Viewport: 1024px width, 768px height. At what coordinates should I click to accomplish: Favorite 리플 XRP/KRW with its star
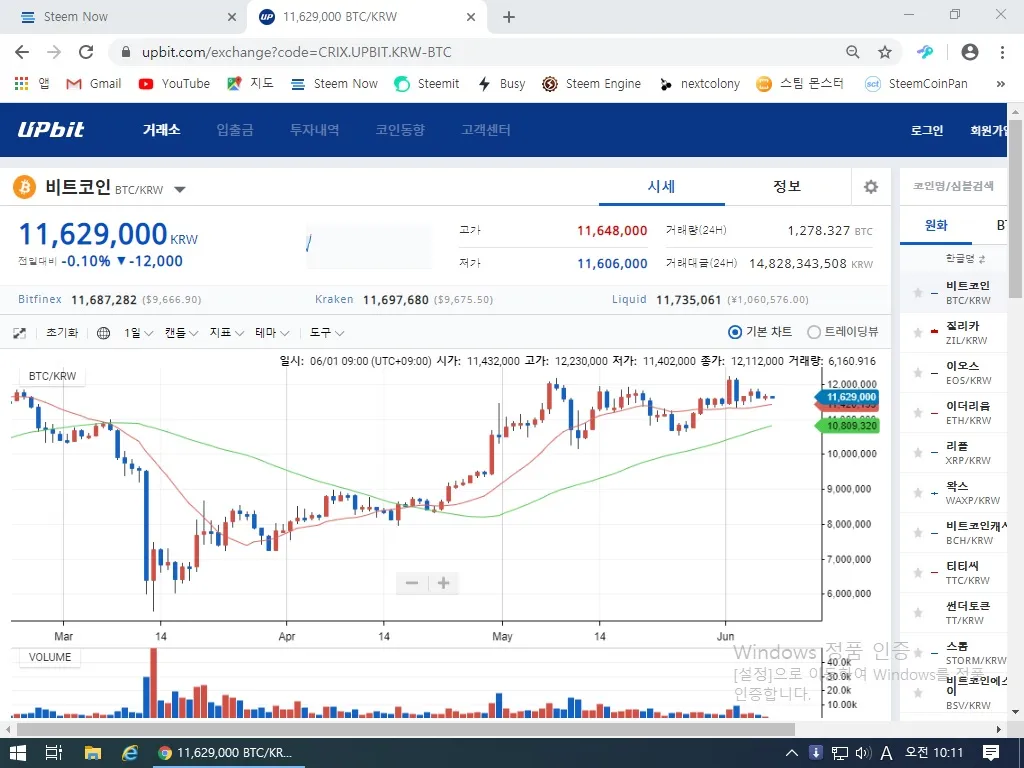click(x=918, y=453)
